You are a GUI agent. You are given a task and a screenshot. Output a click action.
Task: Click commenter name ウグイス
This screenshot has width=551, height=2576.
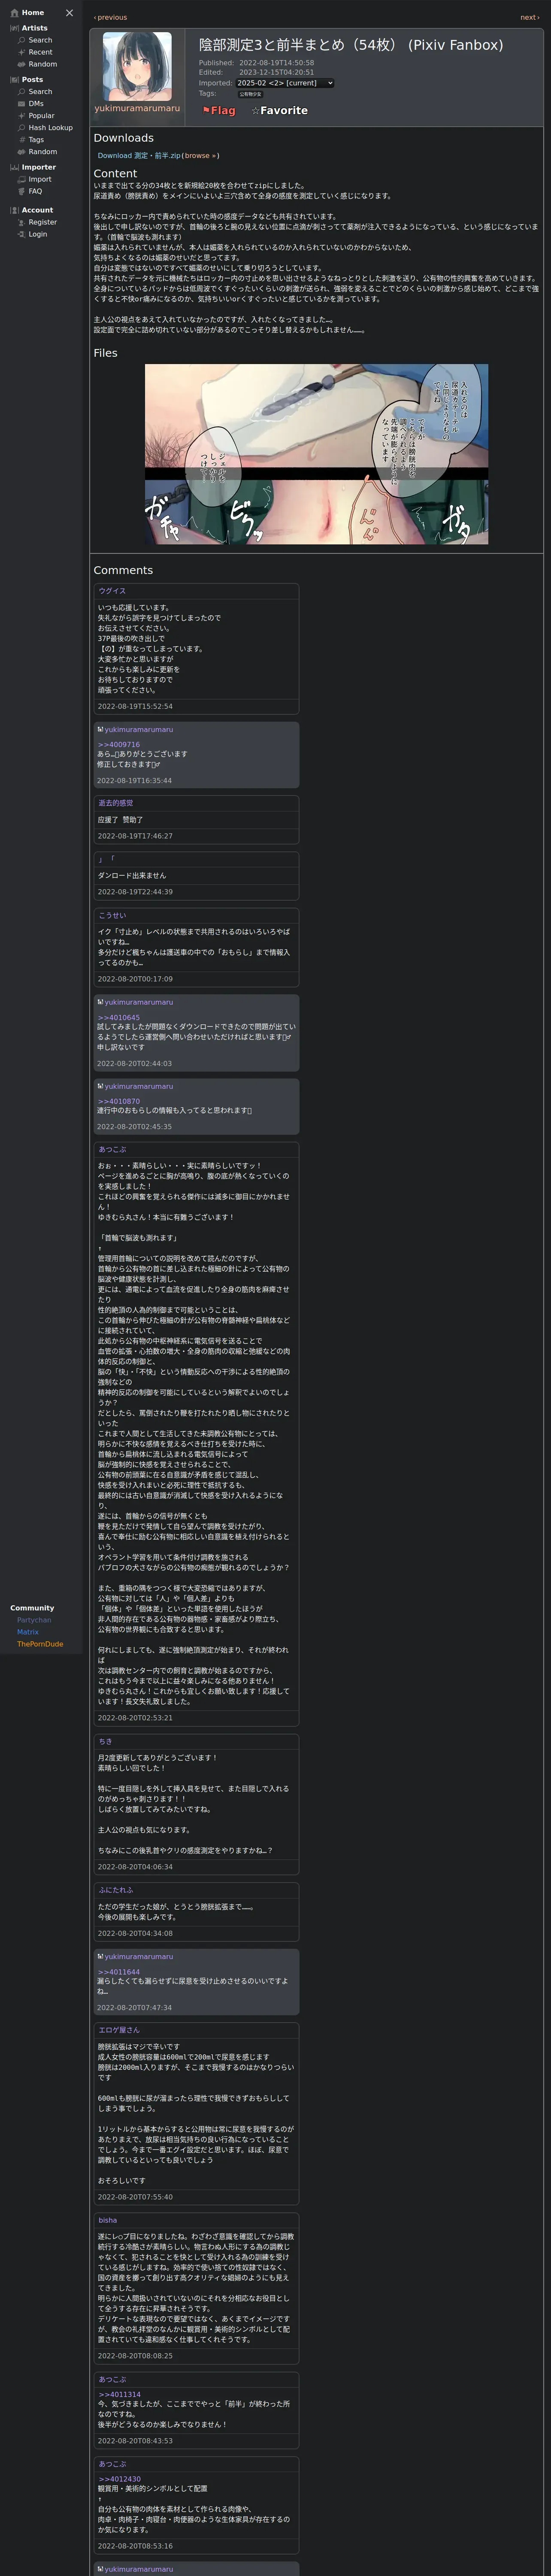click(112, 591)
